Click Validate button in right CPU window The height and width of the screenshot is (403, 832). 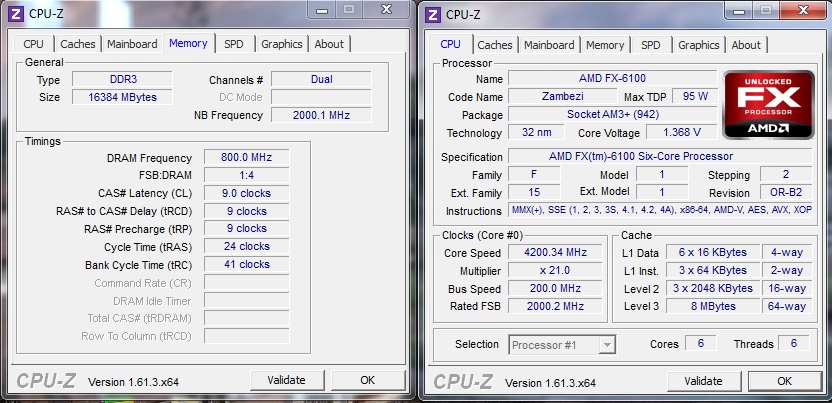tap(703, 381)
